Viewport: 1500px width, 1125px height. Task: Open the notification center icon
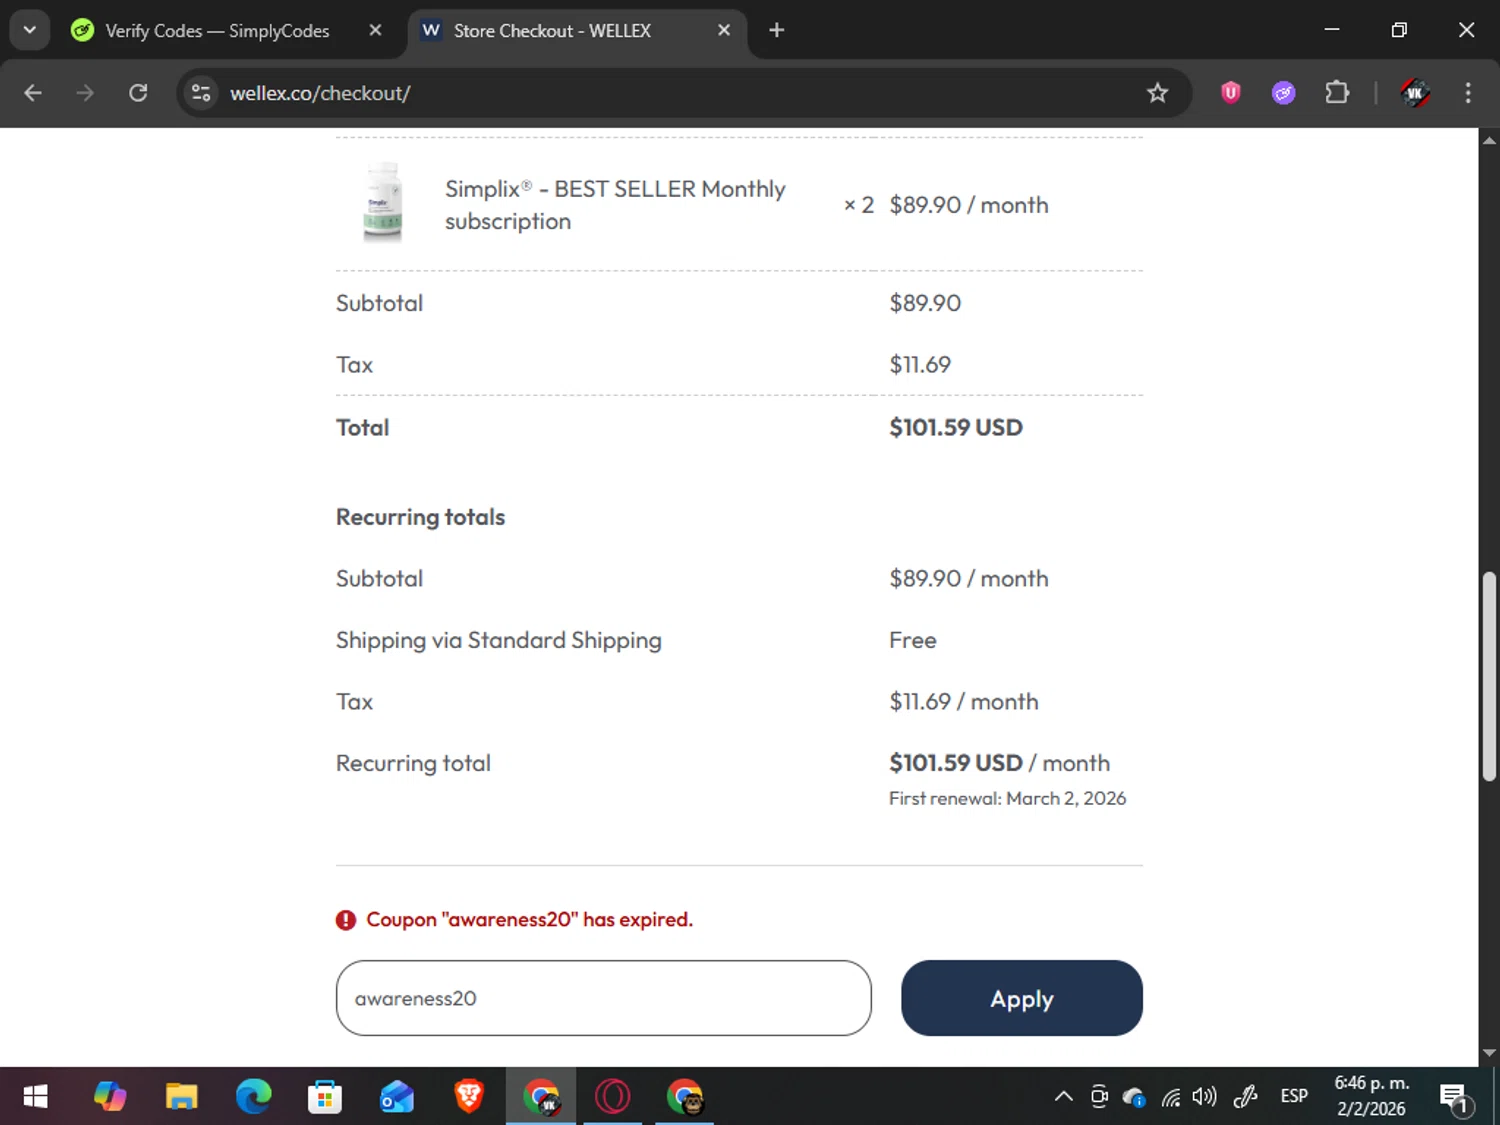(1455, 1098)
